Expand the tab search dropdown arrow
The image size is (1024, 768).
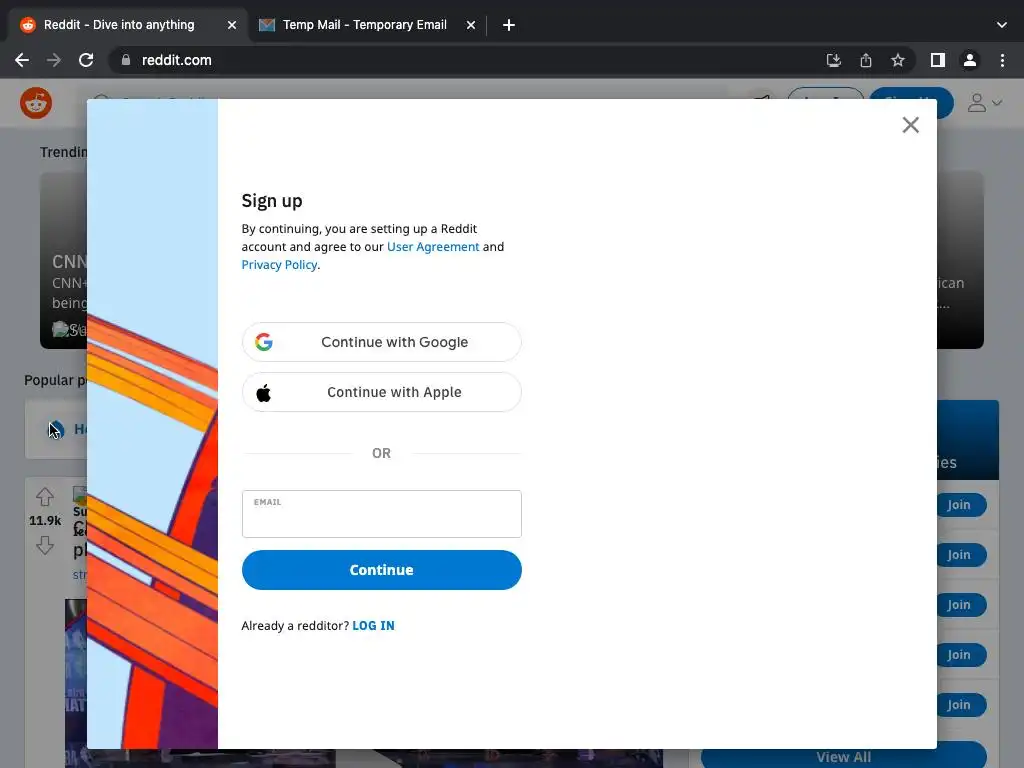tap(1002, 25)
